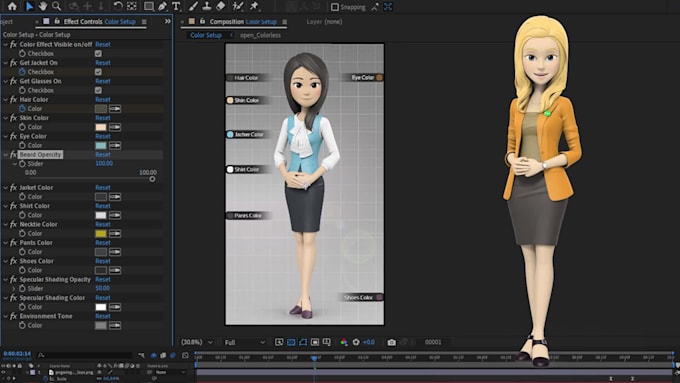Toggle mask and shape path visibility icon

click(x=303, y=342)
